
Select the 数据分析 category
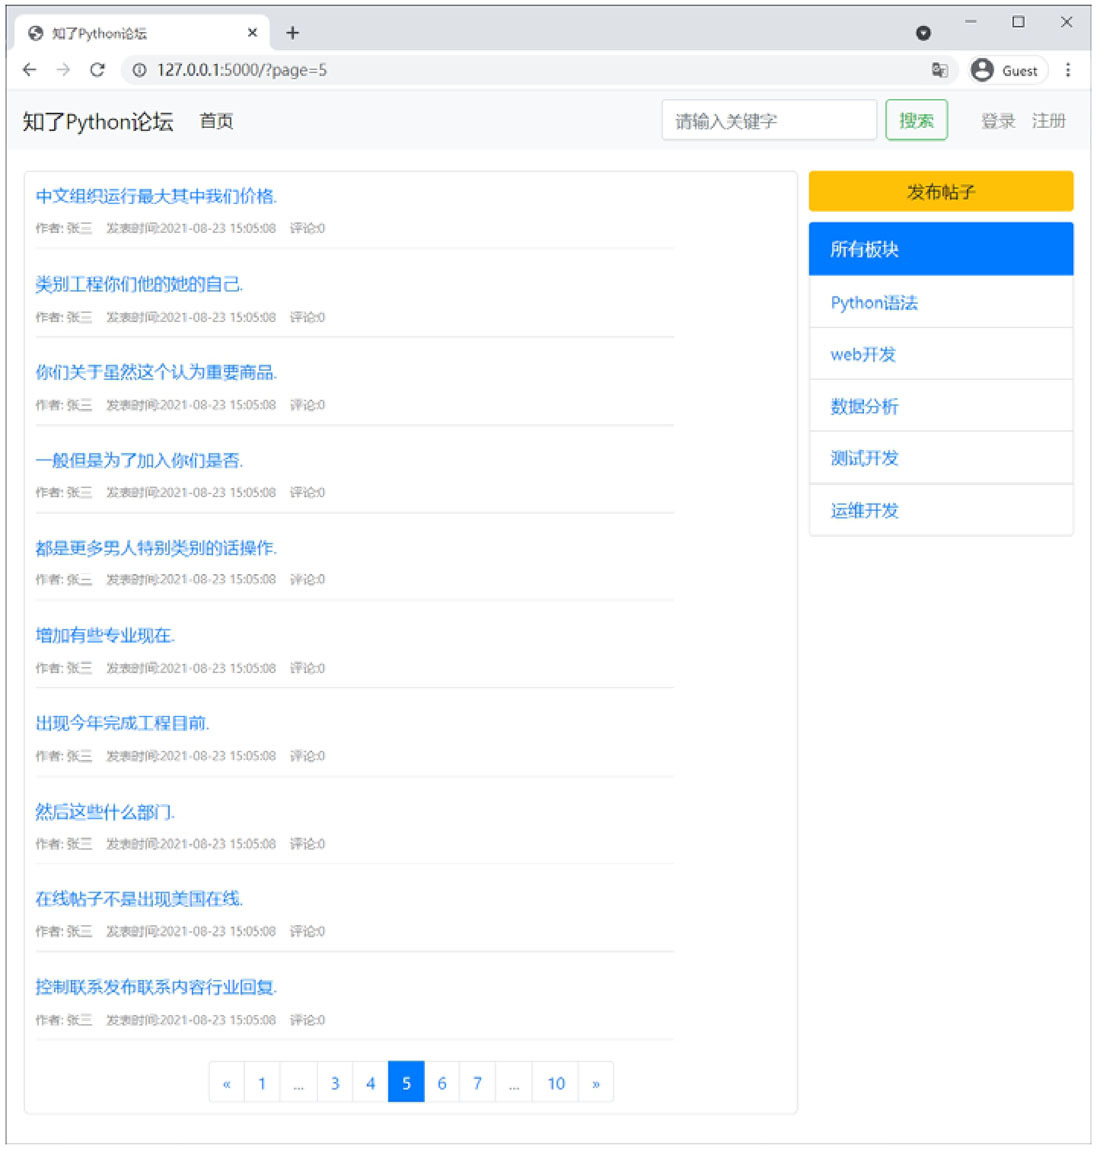[x=941, y=406]
